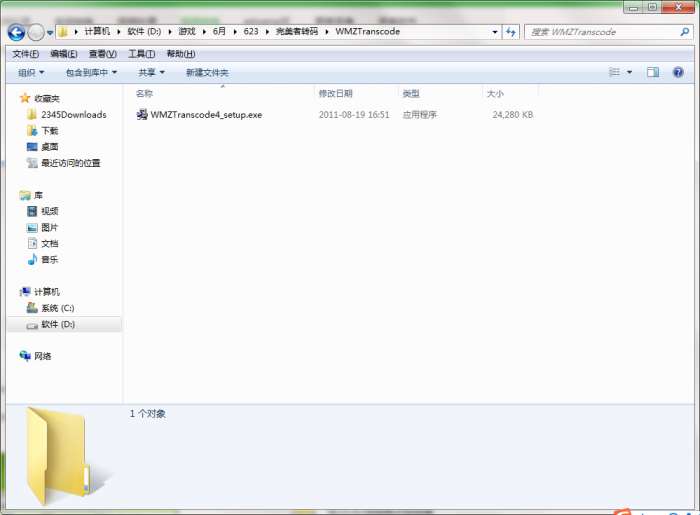This screenshot has height=515, width=700.
Task: Expand the chevron after 计算机 breadcrumb
Action: pos(119,32)
